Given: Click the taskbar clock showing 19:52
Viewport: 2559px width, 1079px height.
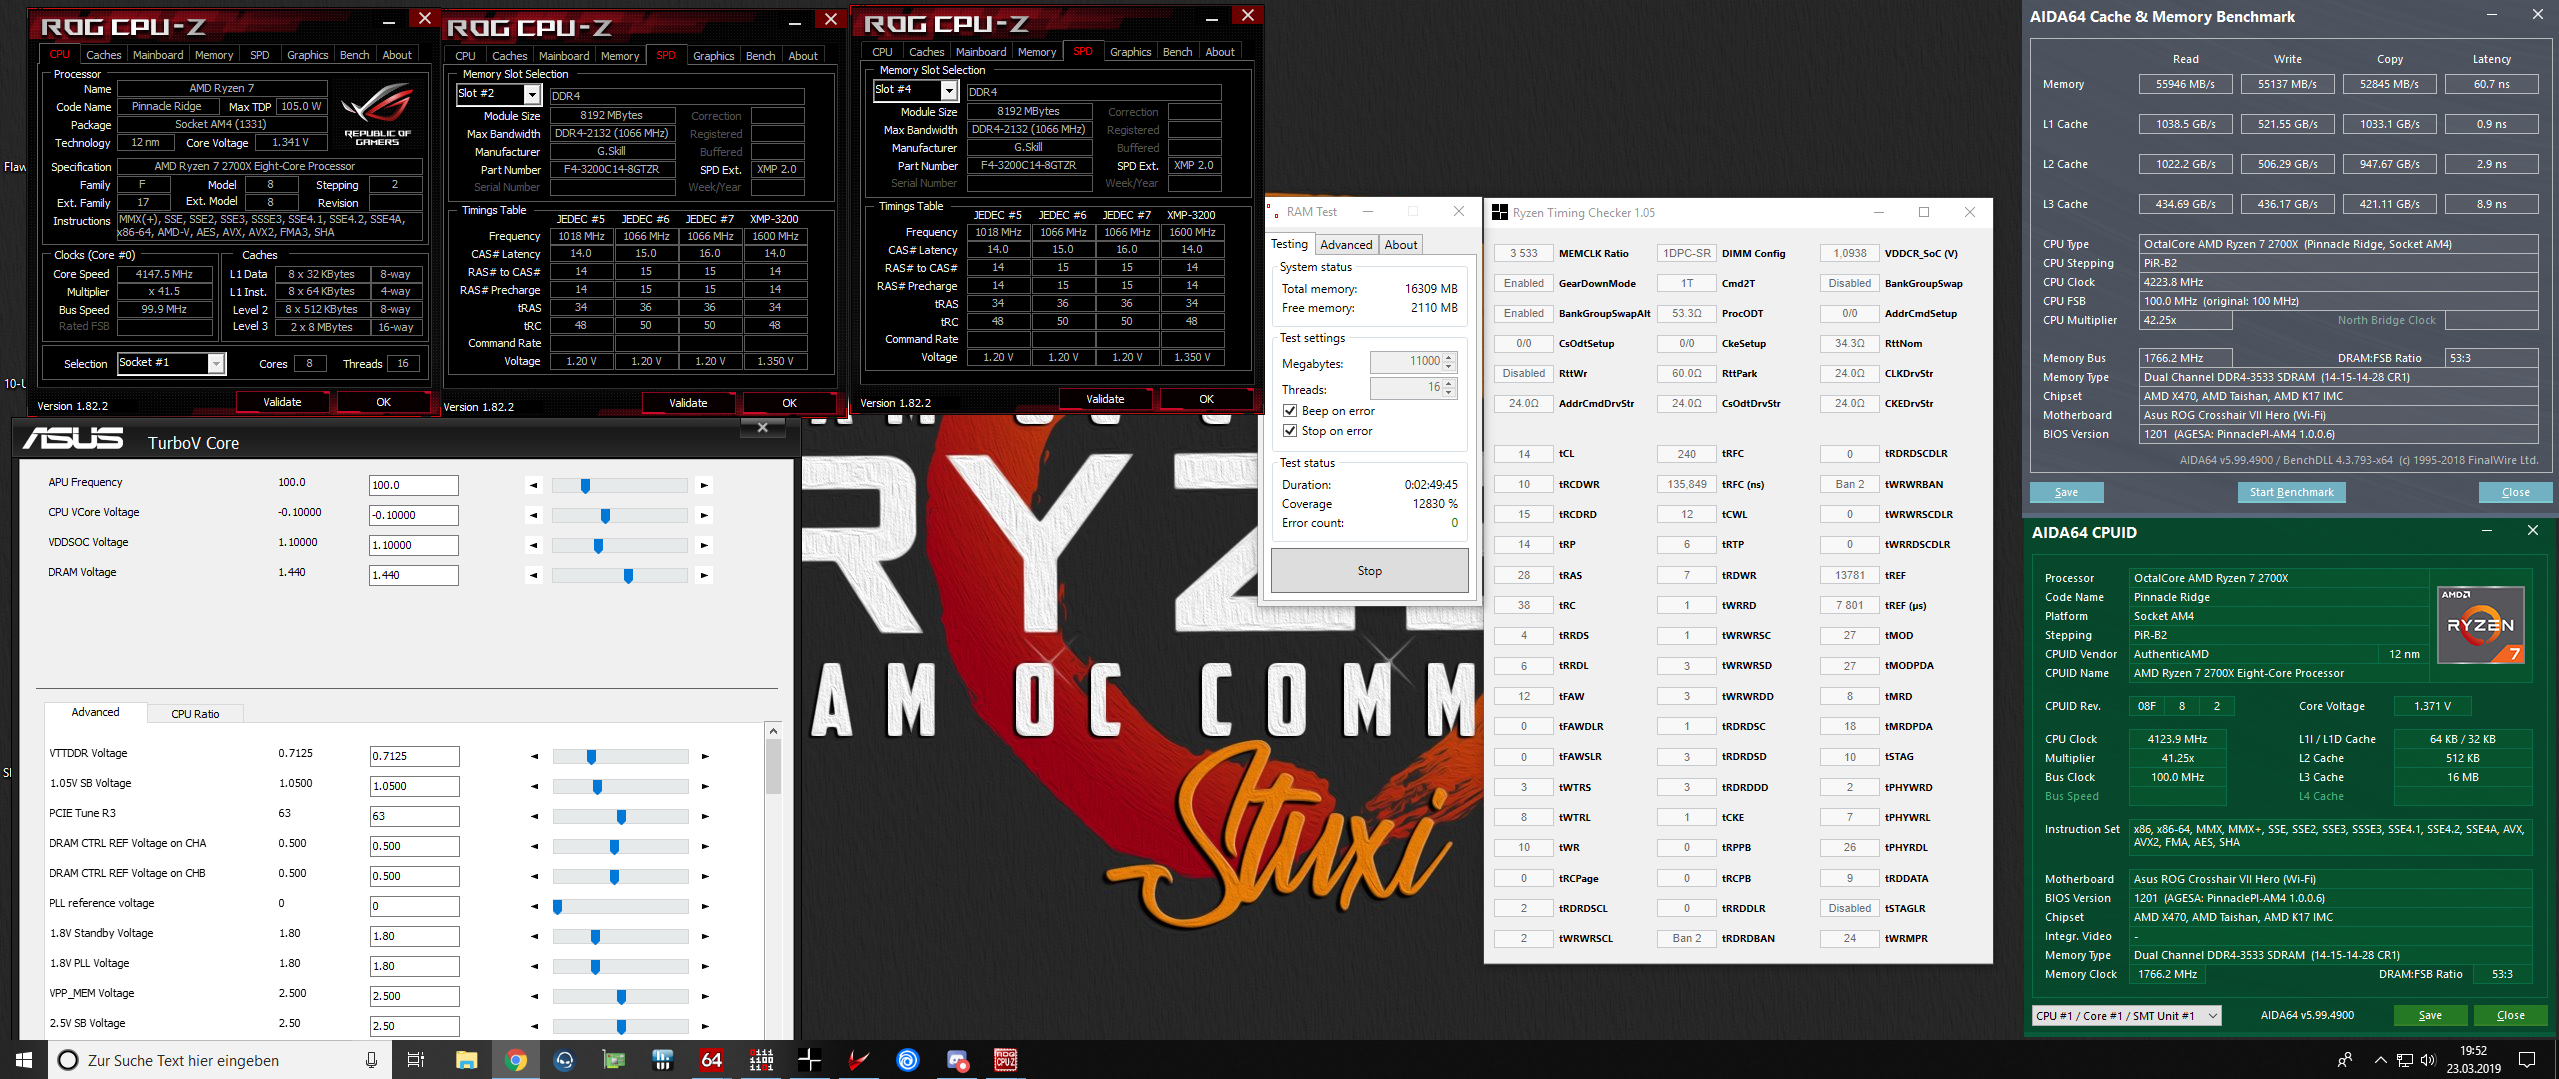Looking at the screenshot, I should [2473, 1060].
